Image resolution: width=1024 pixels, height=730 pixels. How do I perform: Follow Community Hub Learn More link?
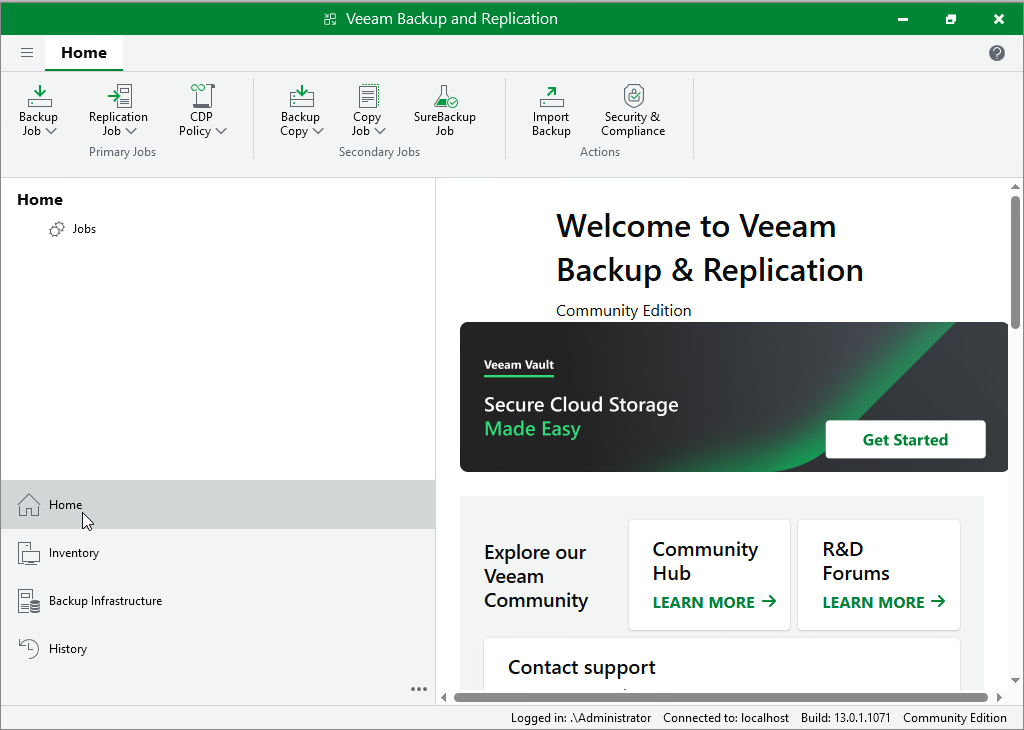click(714, 602)
